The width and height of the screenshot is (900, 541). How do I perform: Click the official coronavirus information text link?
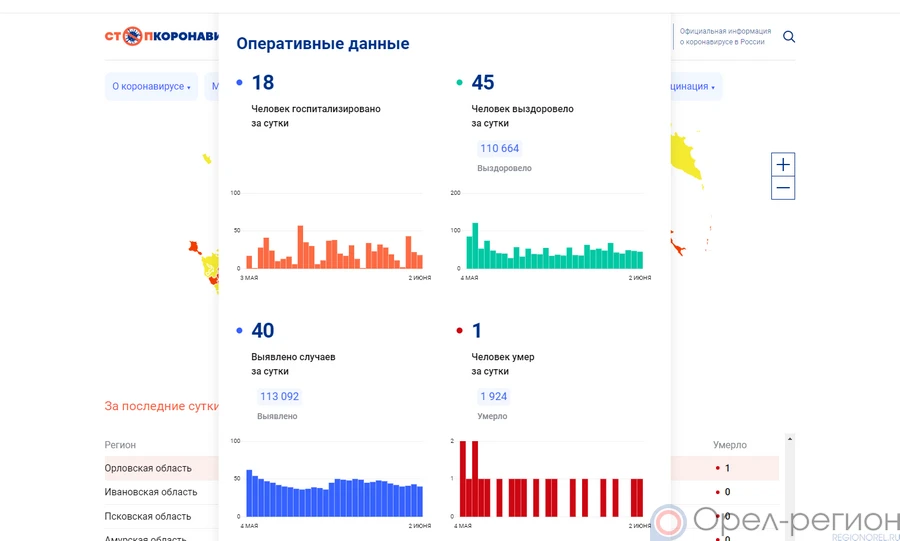tap(722, 37)
